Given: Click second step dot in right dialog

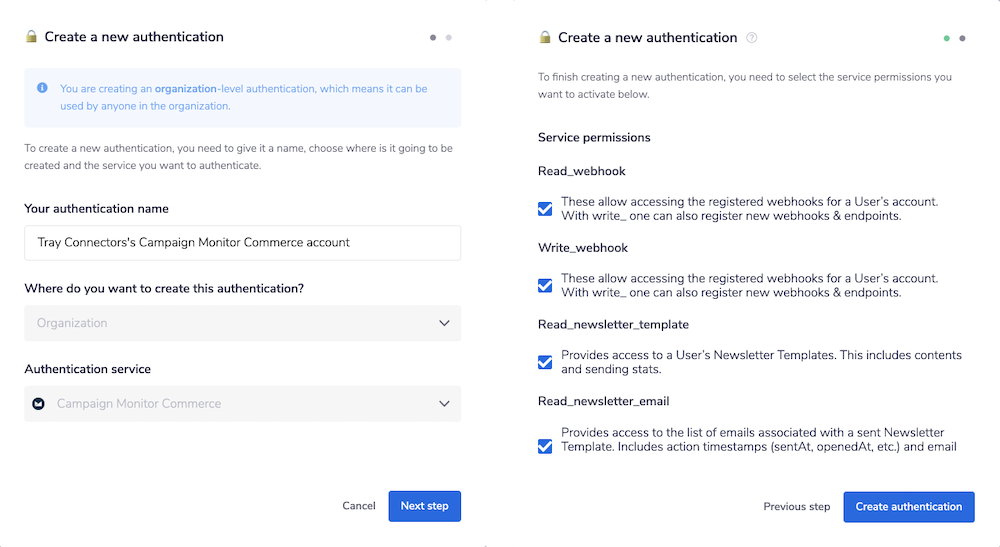Looking at the screenshot, I should pos(962,38).
